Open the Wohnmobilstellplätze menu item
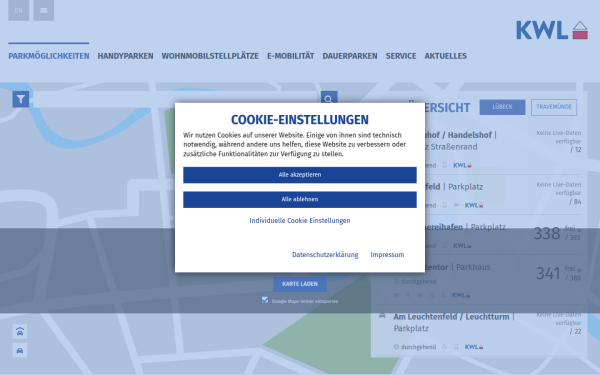The width and height of the screenshot is (600, 375). [210, 56]
